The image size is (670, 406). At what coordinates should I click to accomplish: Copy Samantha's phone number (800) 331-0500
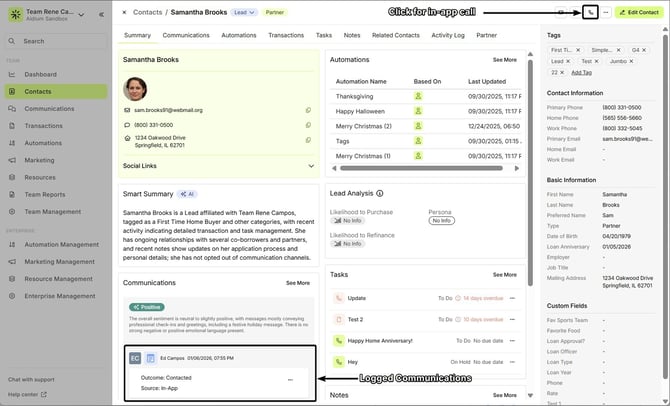(308, 124)
